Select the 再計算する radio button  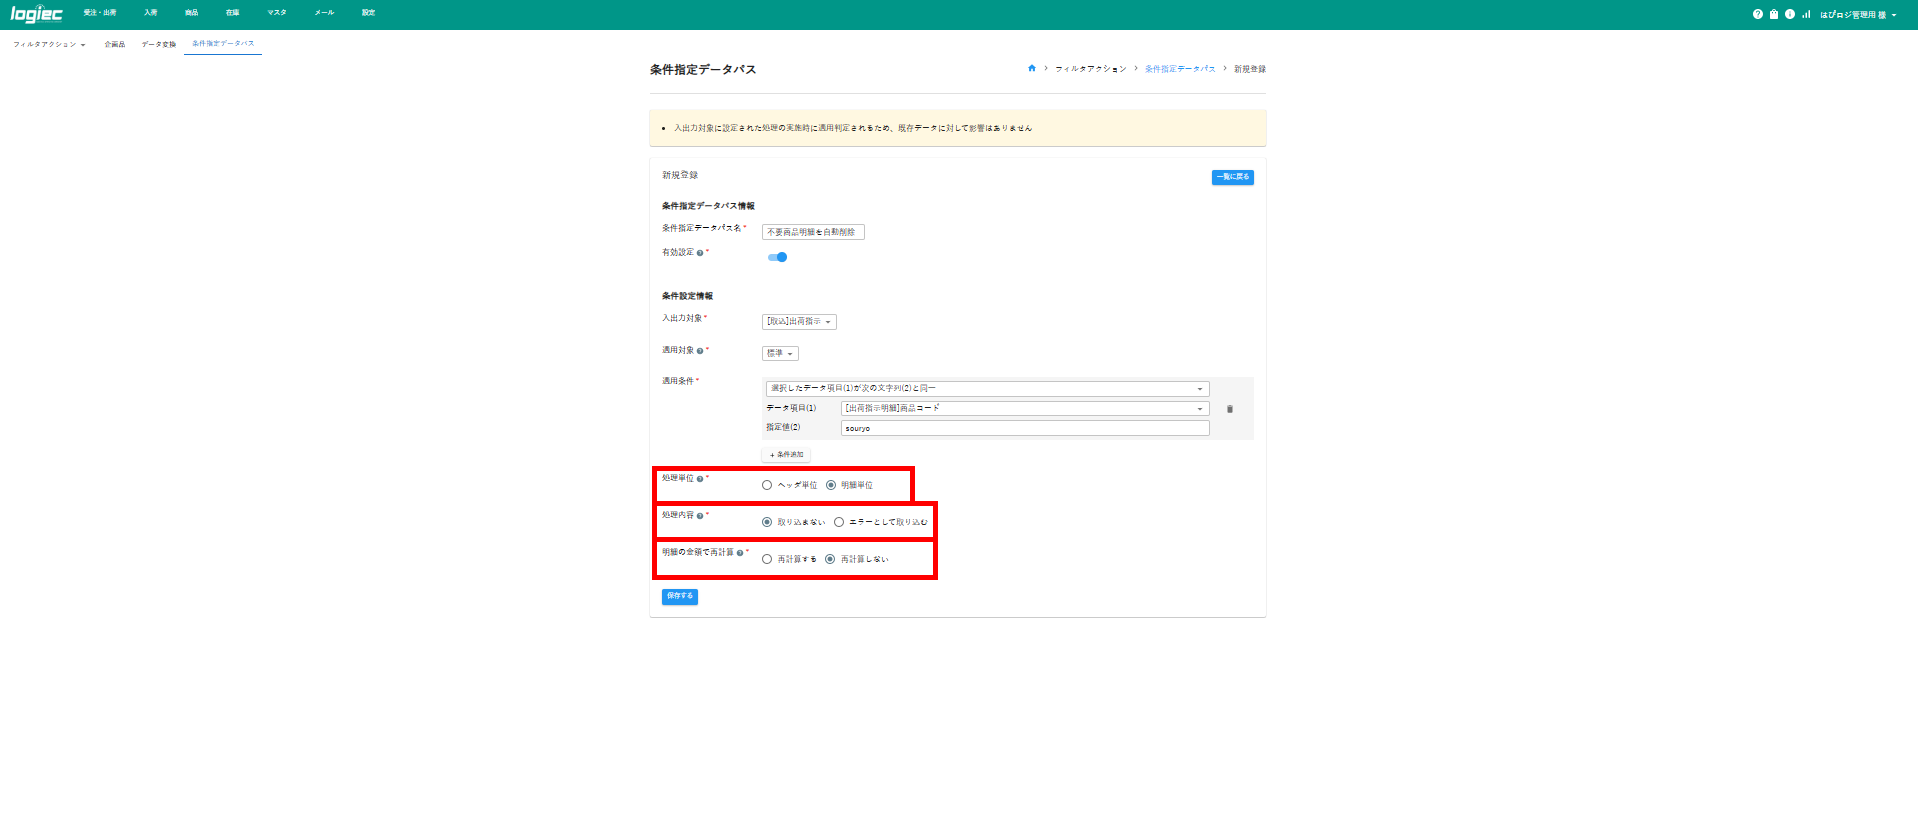(x=767, y=559)
